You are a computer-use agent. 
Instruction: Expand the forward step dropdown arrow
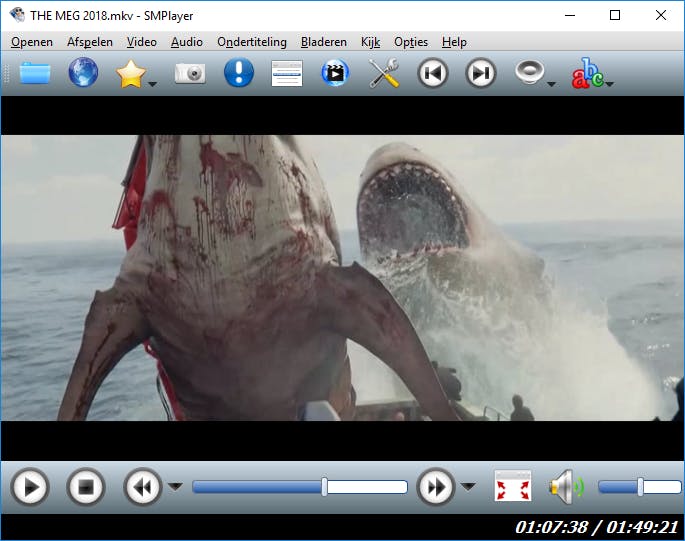pyautogui.click(x=468, y=486)
